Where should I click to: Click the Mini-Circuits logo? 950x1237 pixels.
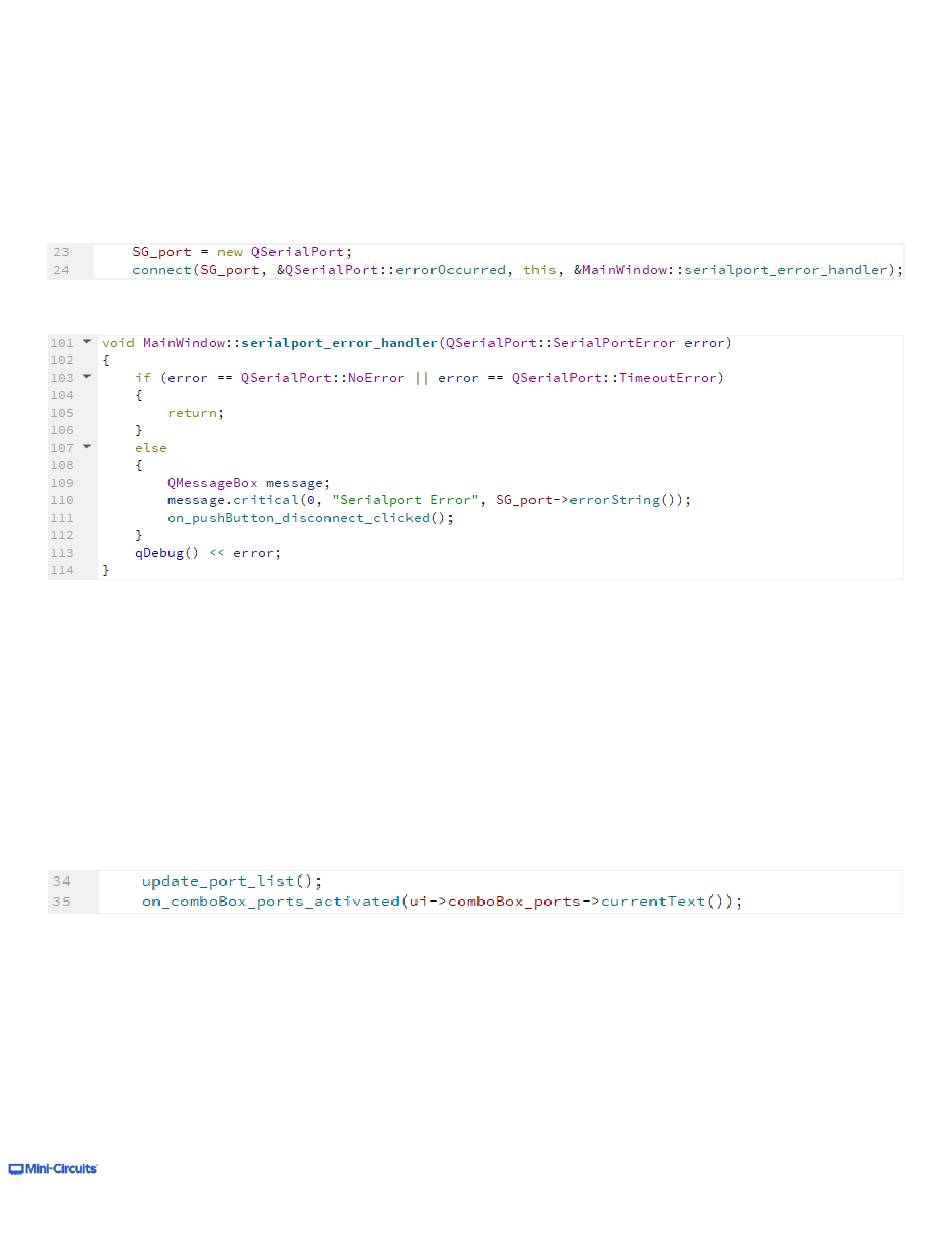coord(53,1168)
